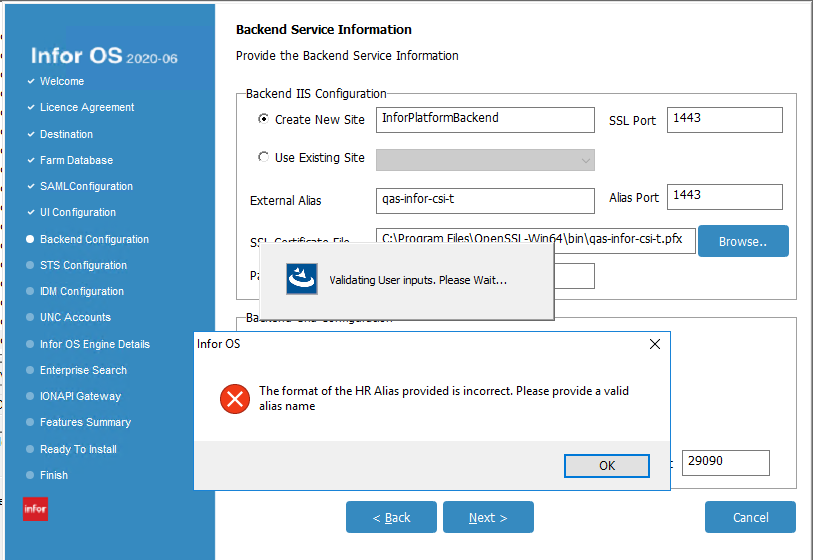Open the Use Existing Site dropdown
This screenshot has height=560, width=813.
pyautogui.click(x=485, y=160)
